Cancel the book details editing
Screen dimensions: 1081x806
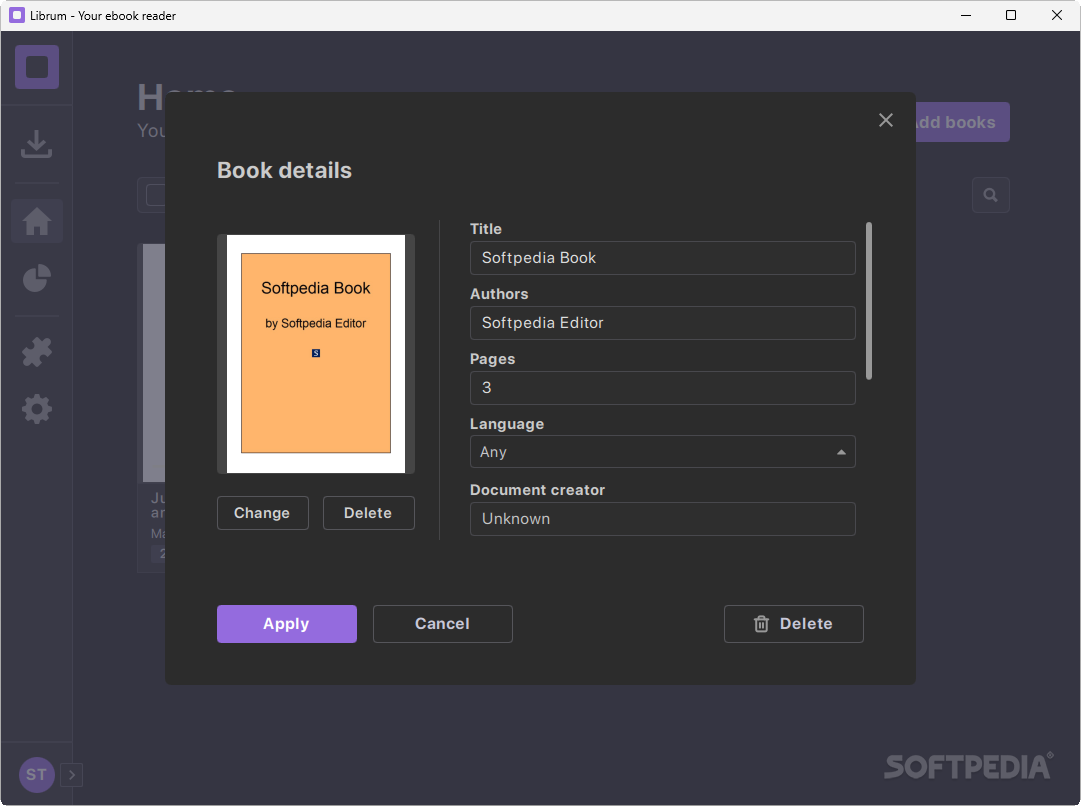click(x=443, y=624)
